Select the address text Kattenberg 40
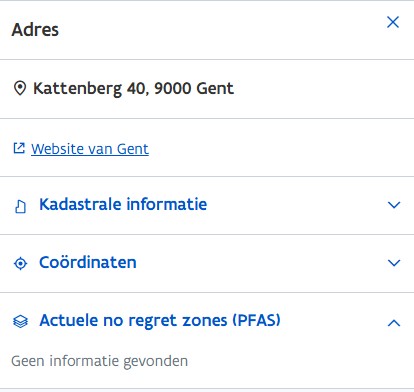The height and width of the screenshot is (392, 414). [89, 89]
